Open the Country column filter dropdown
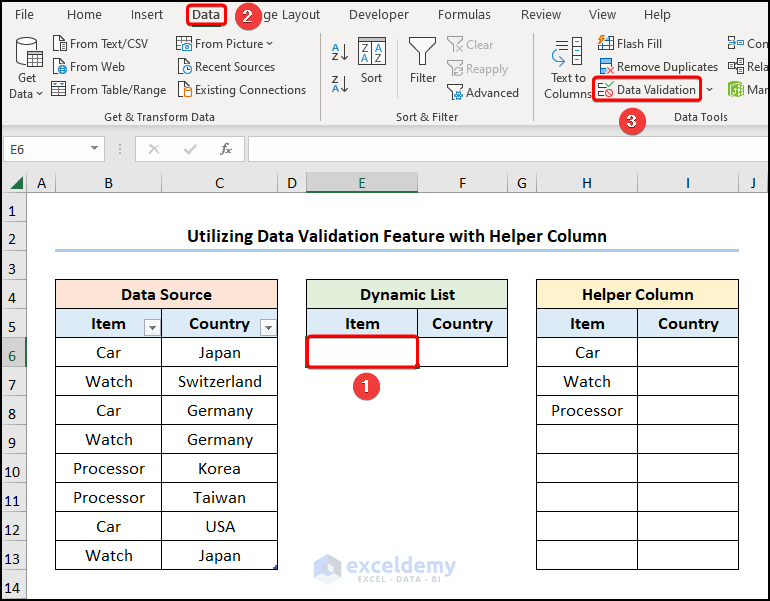Viewport: 770px width, 601px height. point(269,327)
